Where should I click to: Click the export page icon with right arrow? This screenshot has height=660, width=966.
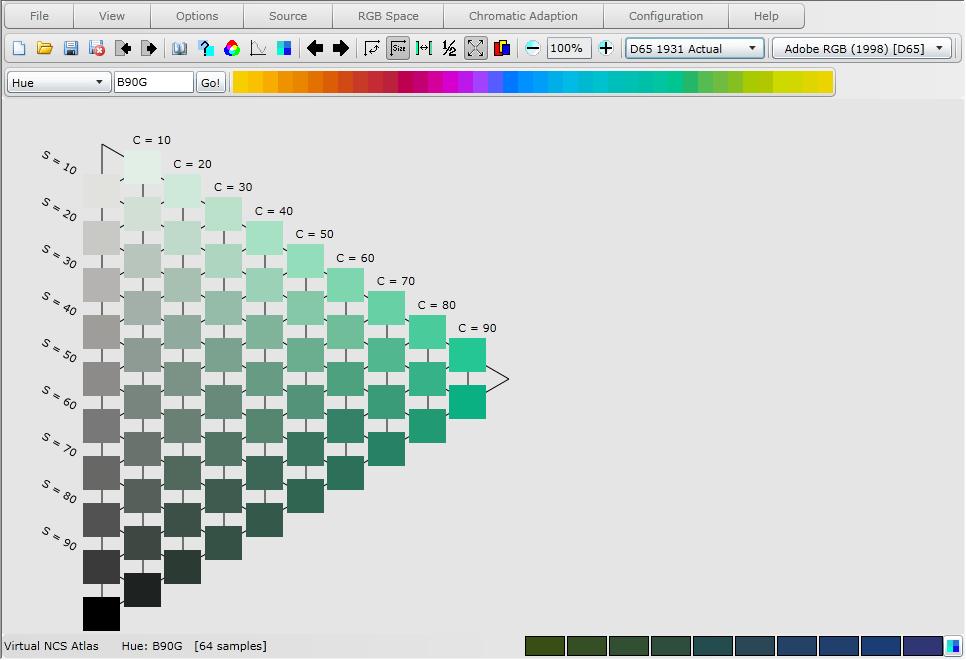pos(148,48)
